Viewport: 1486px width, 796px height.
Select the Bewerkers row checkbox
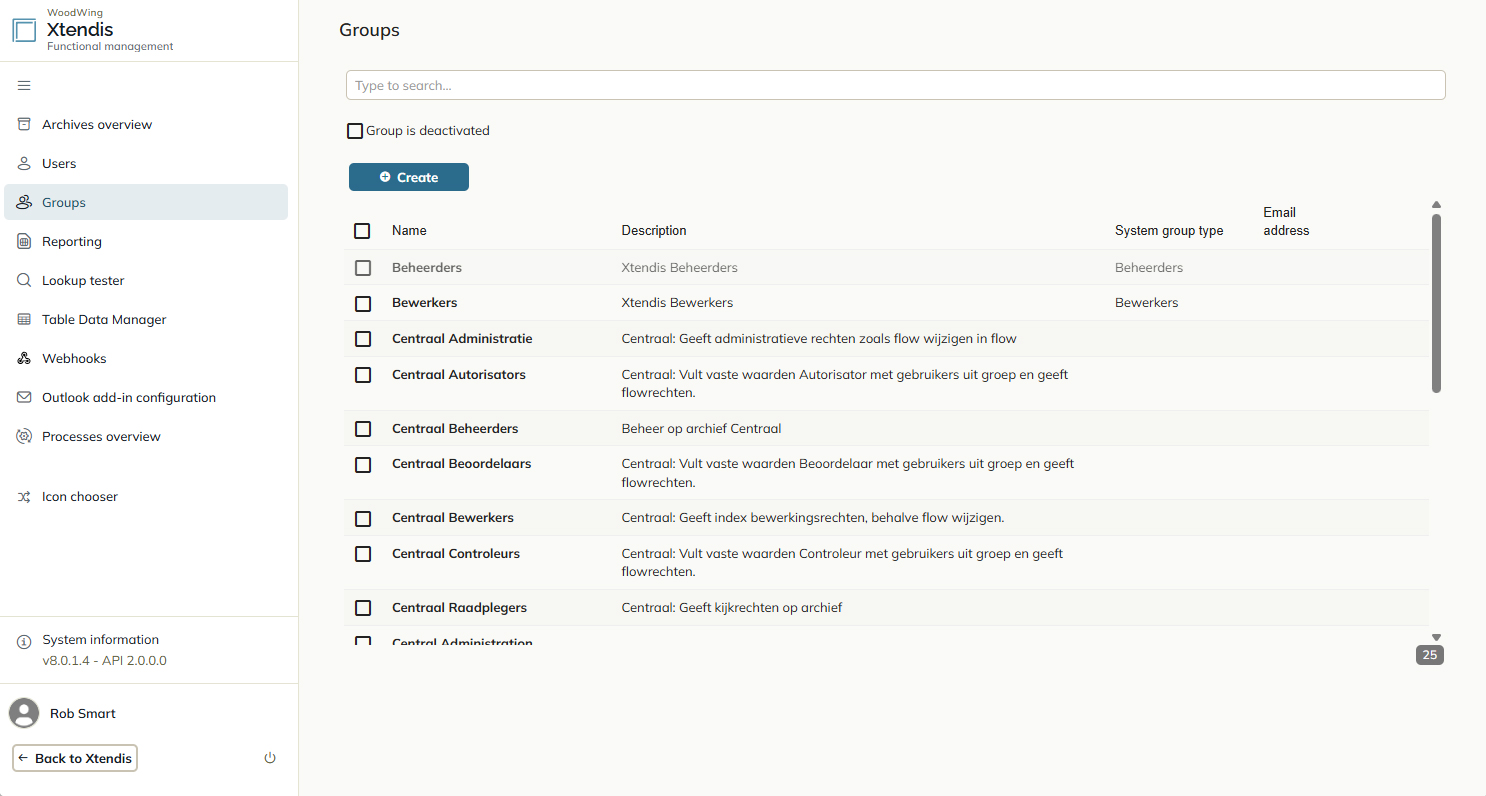click(363, 304)
